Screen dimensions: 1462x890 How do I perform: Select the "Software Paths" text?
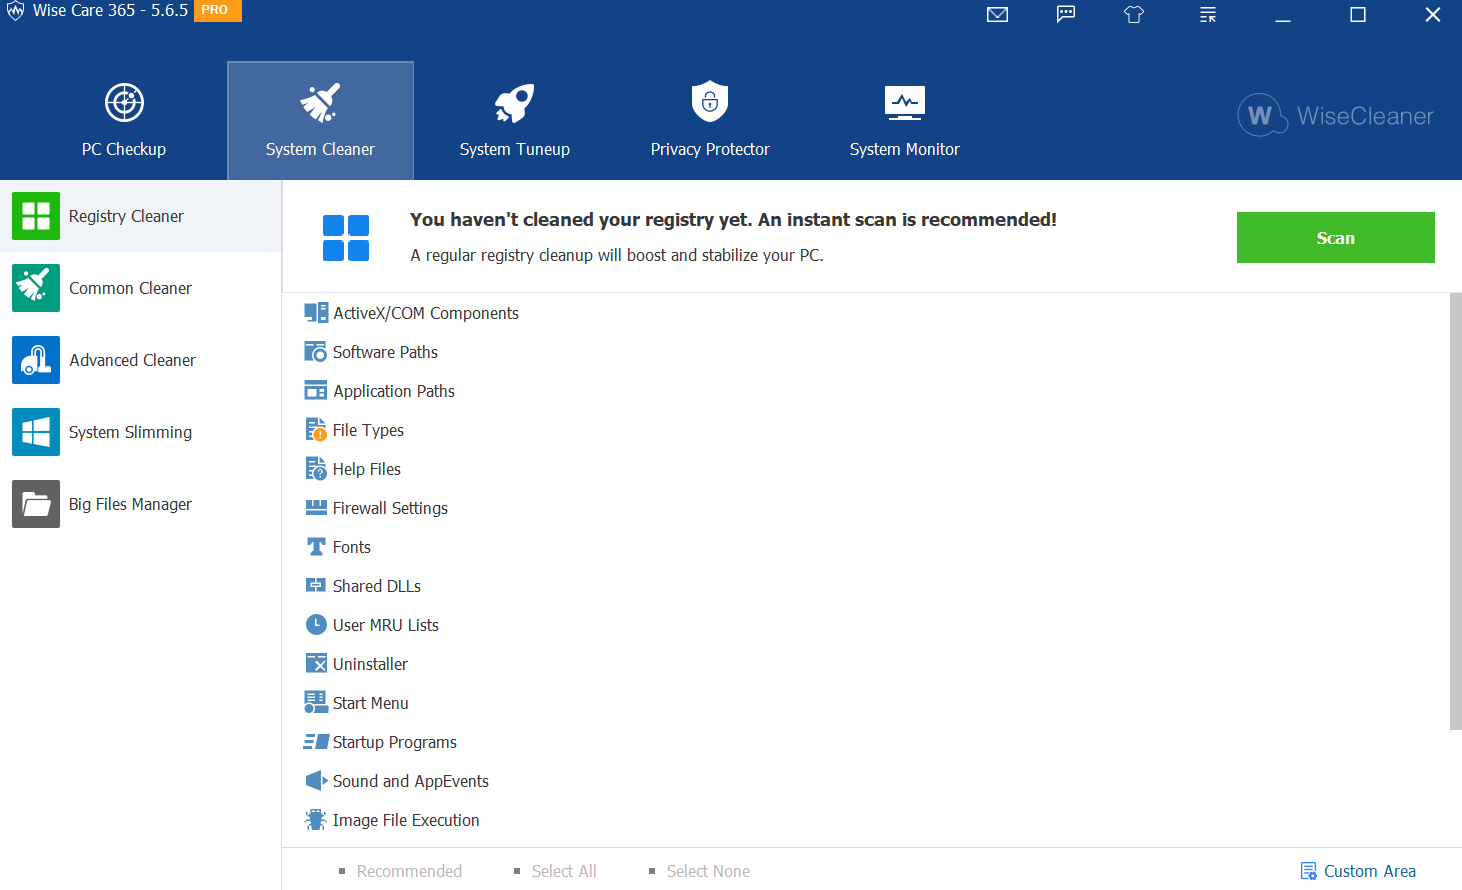(x=385, y=352)
